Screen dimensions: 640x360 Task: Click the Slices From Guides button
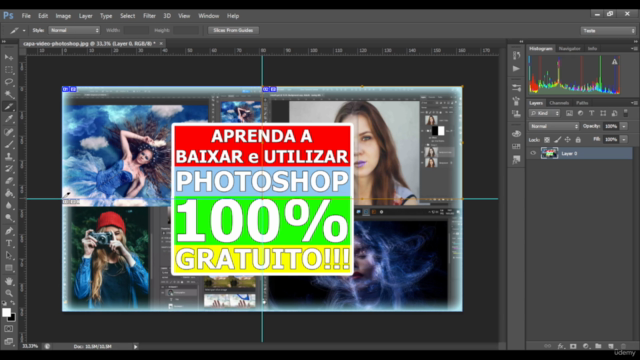pyautogui.click(x=233, y=30)
